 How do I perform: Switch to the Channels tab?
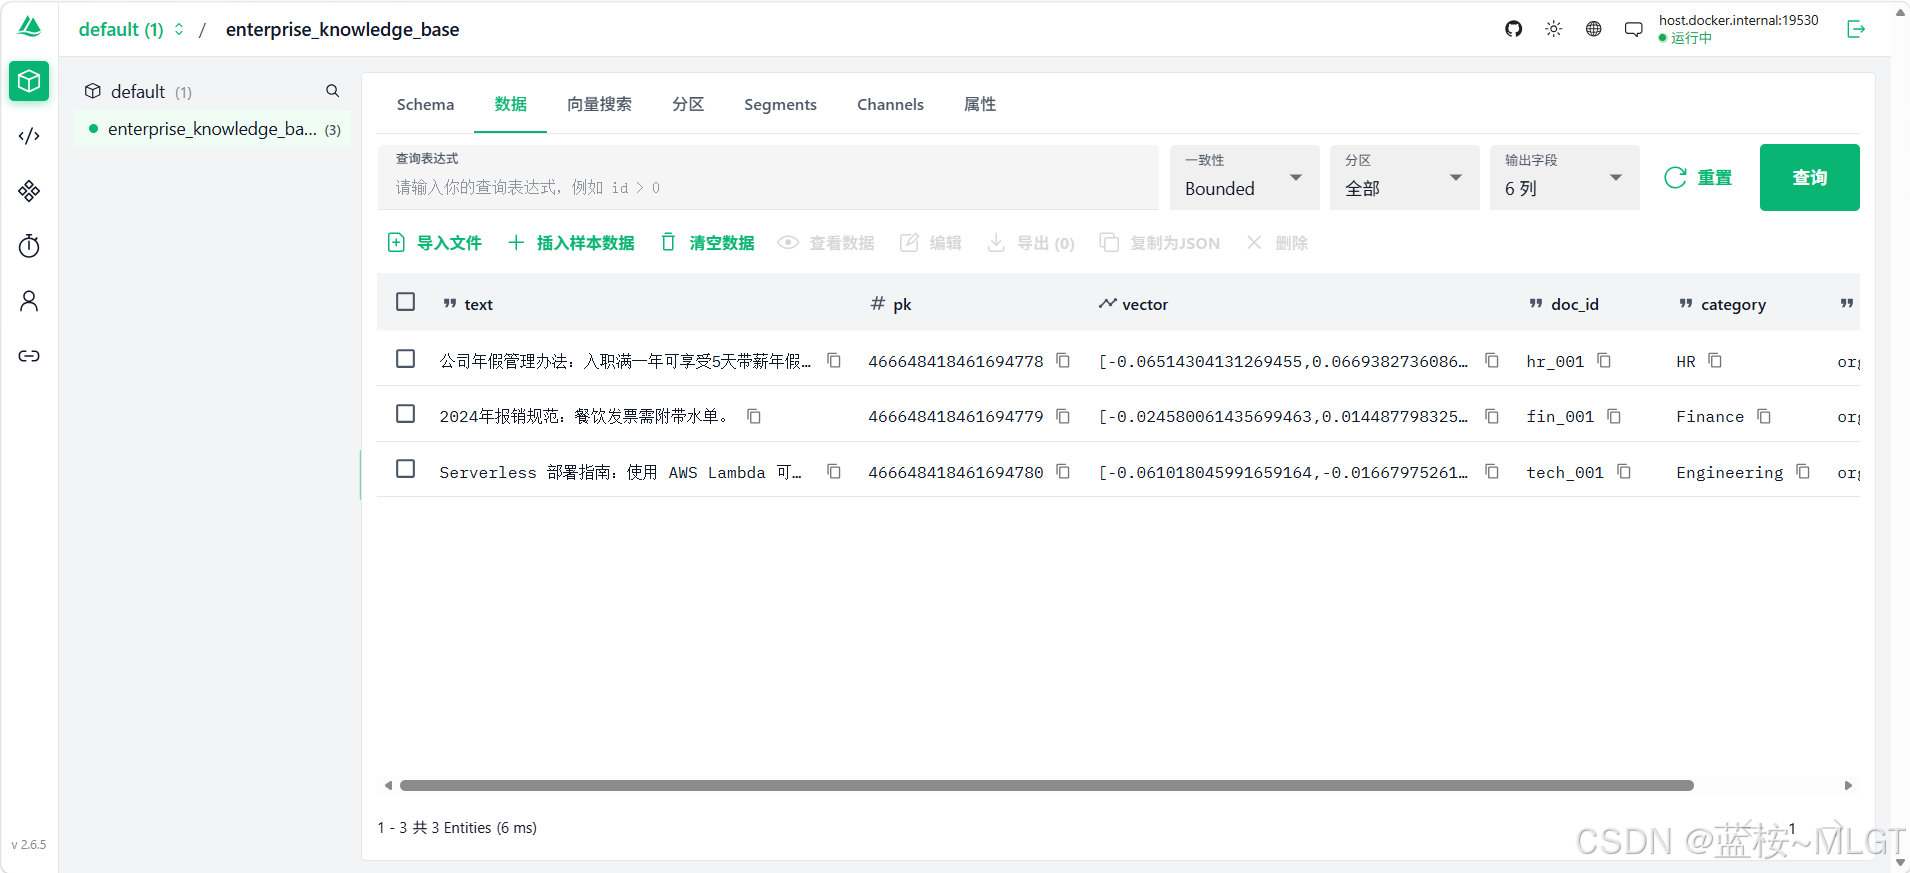point(890,104)
